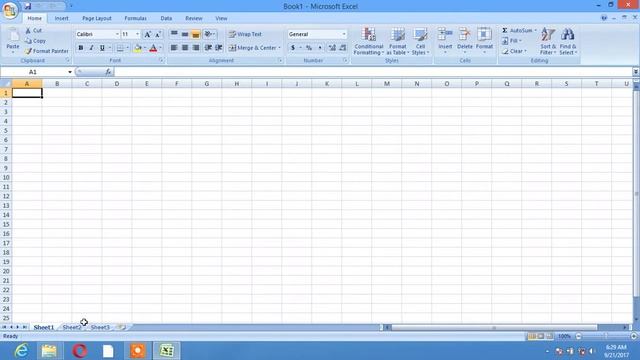Viewport: 640px width, 360px height.
Task: Open the font size 11 dropdown
Action: coord(138,34)
